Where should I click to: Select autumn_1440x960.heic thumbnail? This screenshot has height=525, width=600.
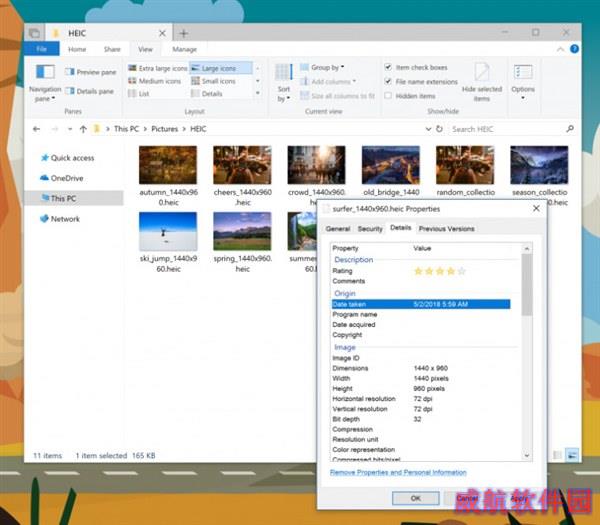[168, 165]
